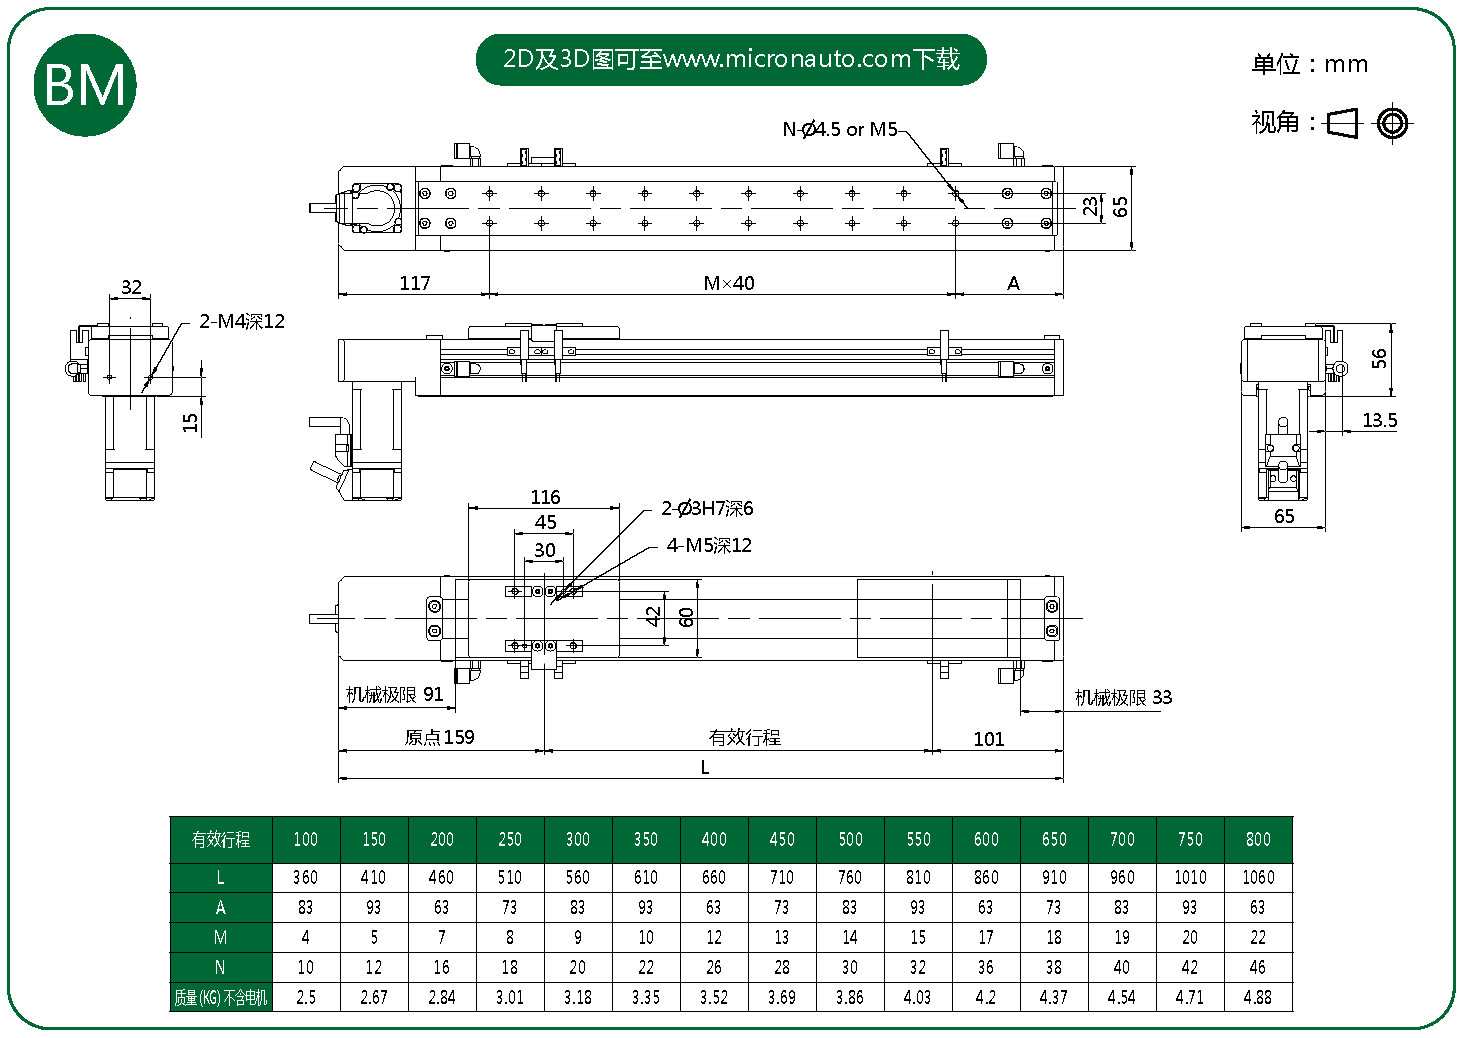
Task: Click the 单位：mm unit label
Action: (x=1308, y=65)
